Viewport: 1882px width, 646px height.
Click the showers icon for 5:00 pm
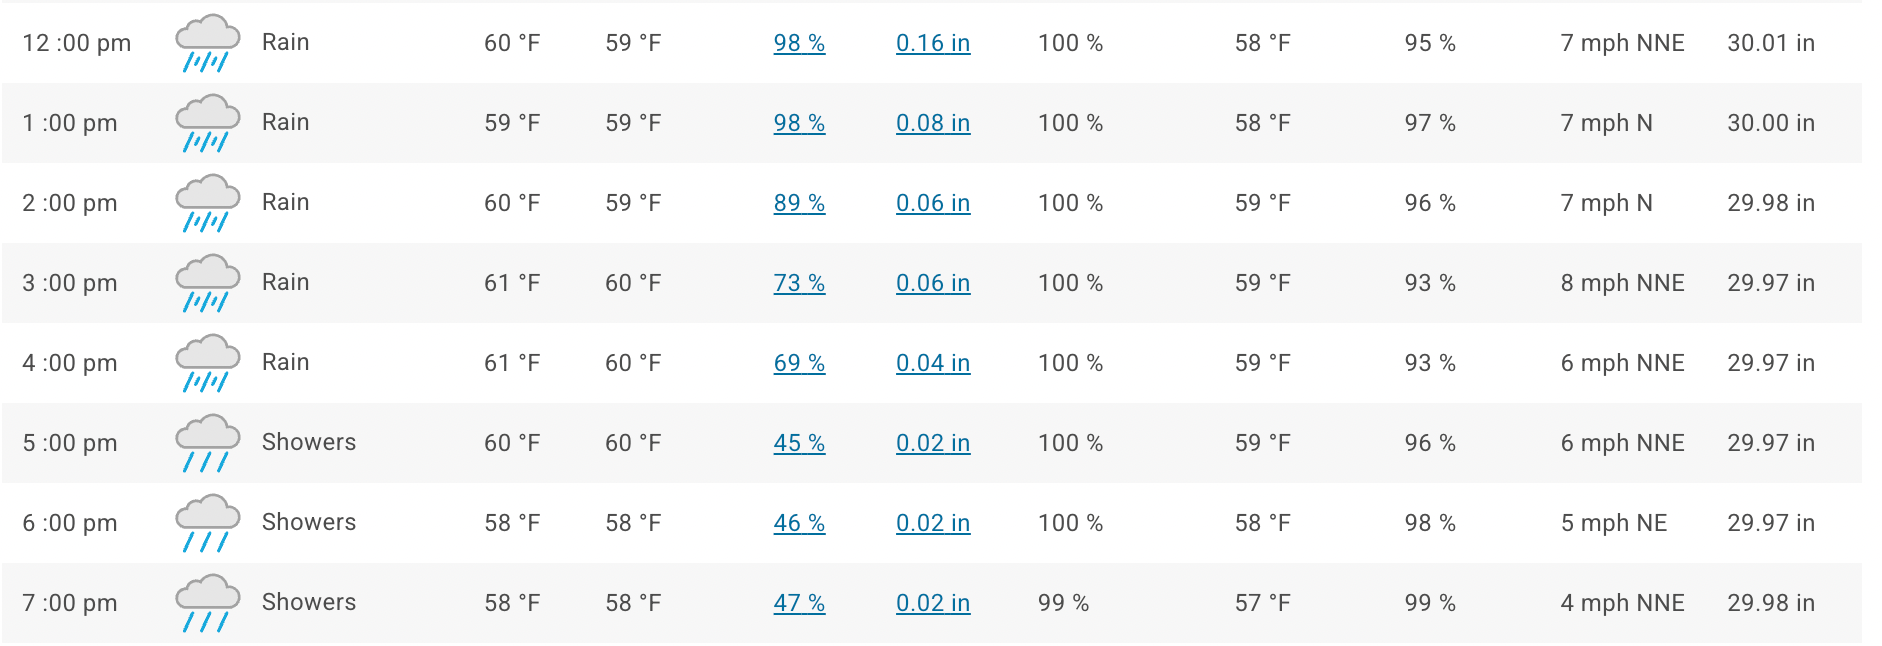point(207,443)
